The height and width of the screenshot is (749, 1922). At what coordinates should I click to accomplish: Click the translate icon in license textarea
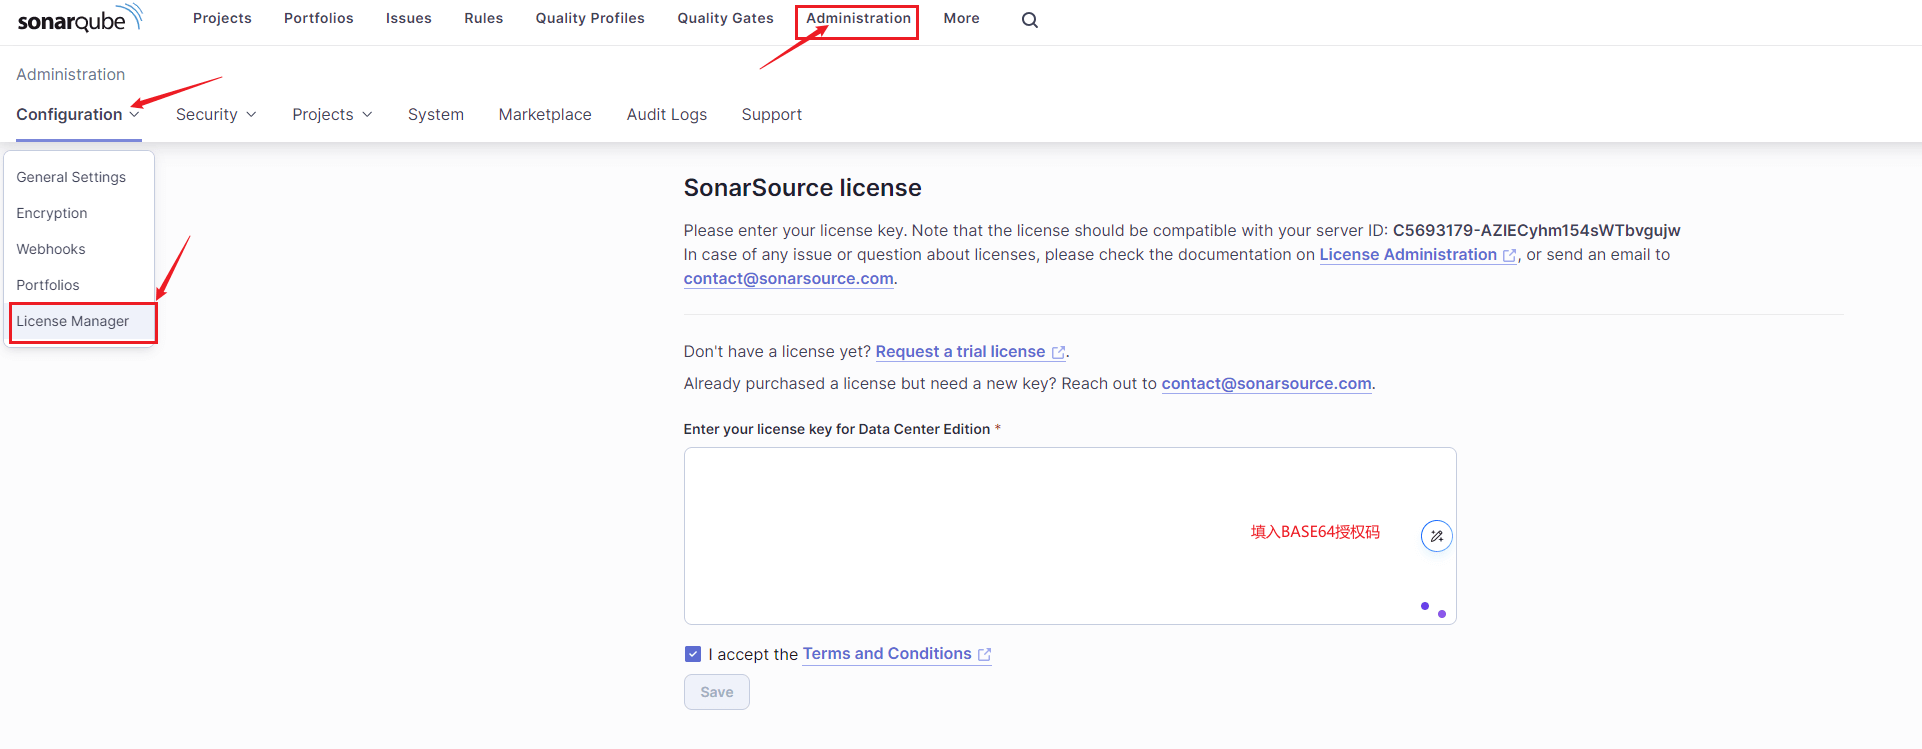click(1436, 536)
